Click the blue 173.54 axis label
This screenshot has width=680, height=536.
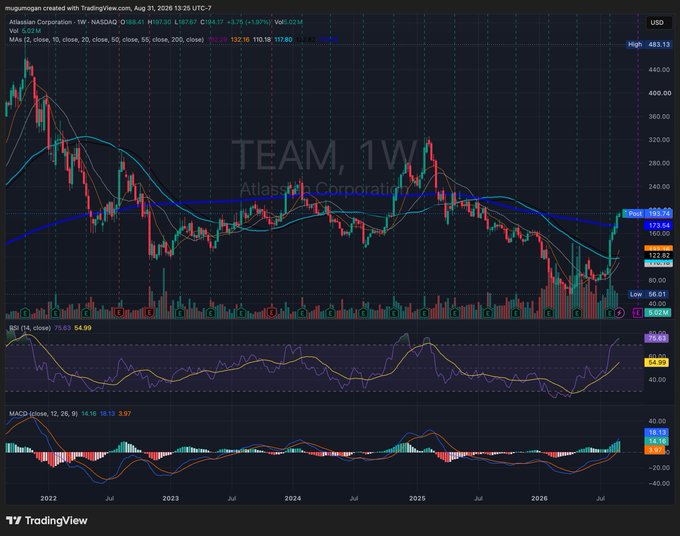tap(658, 226)
